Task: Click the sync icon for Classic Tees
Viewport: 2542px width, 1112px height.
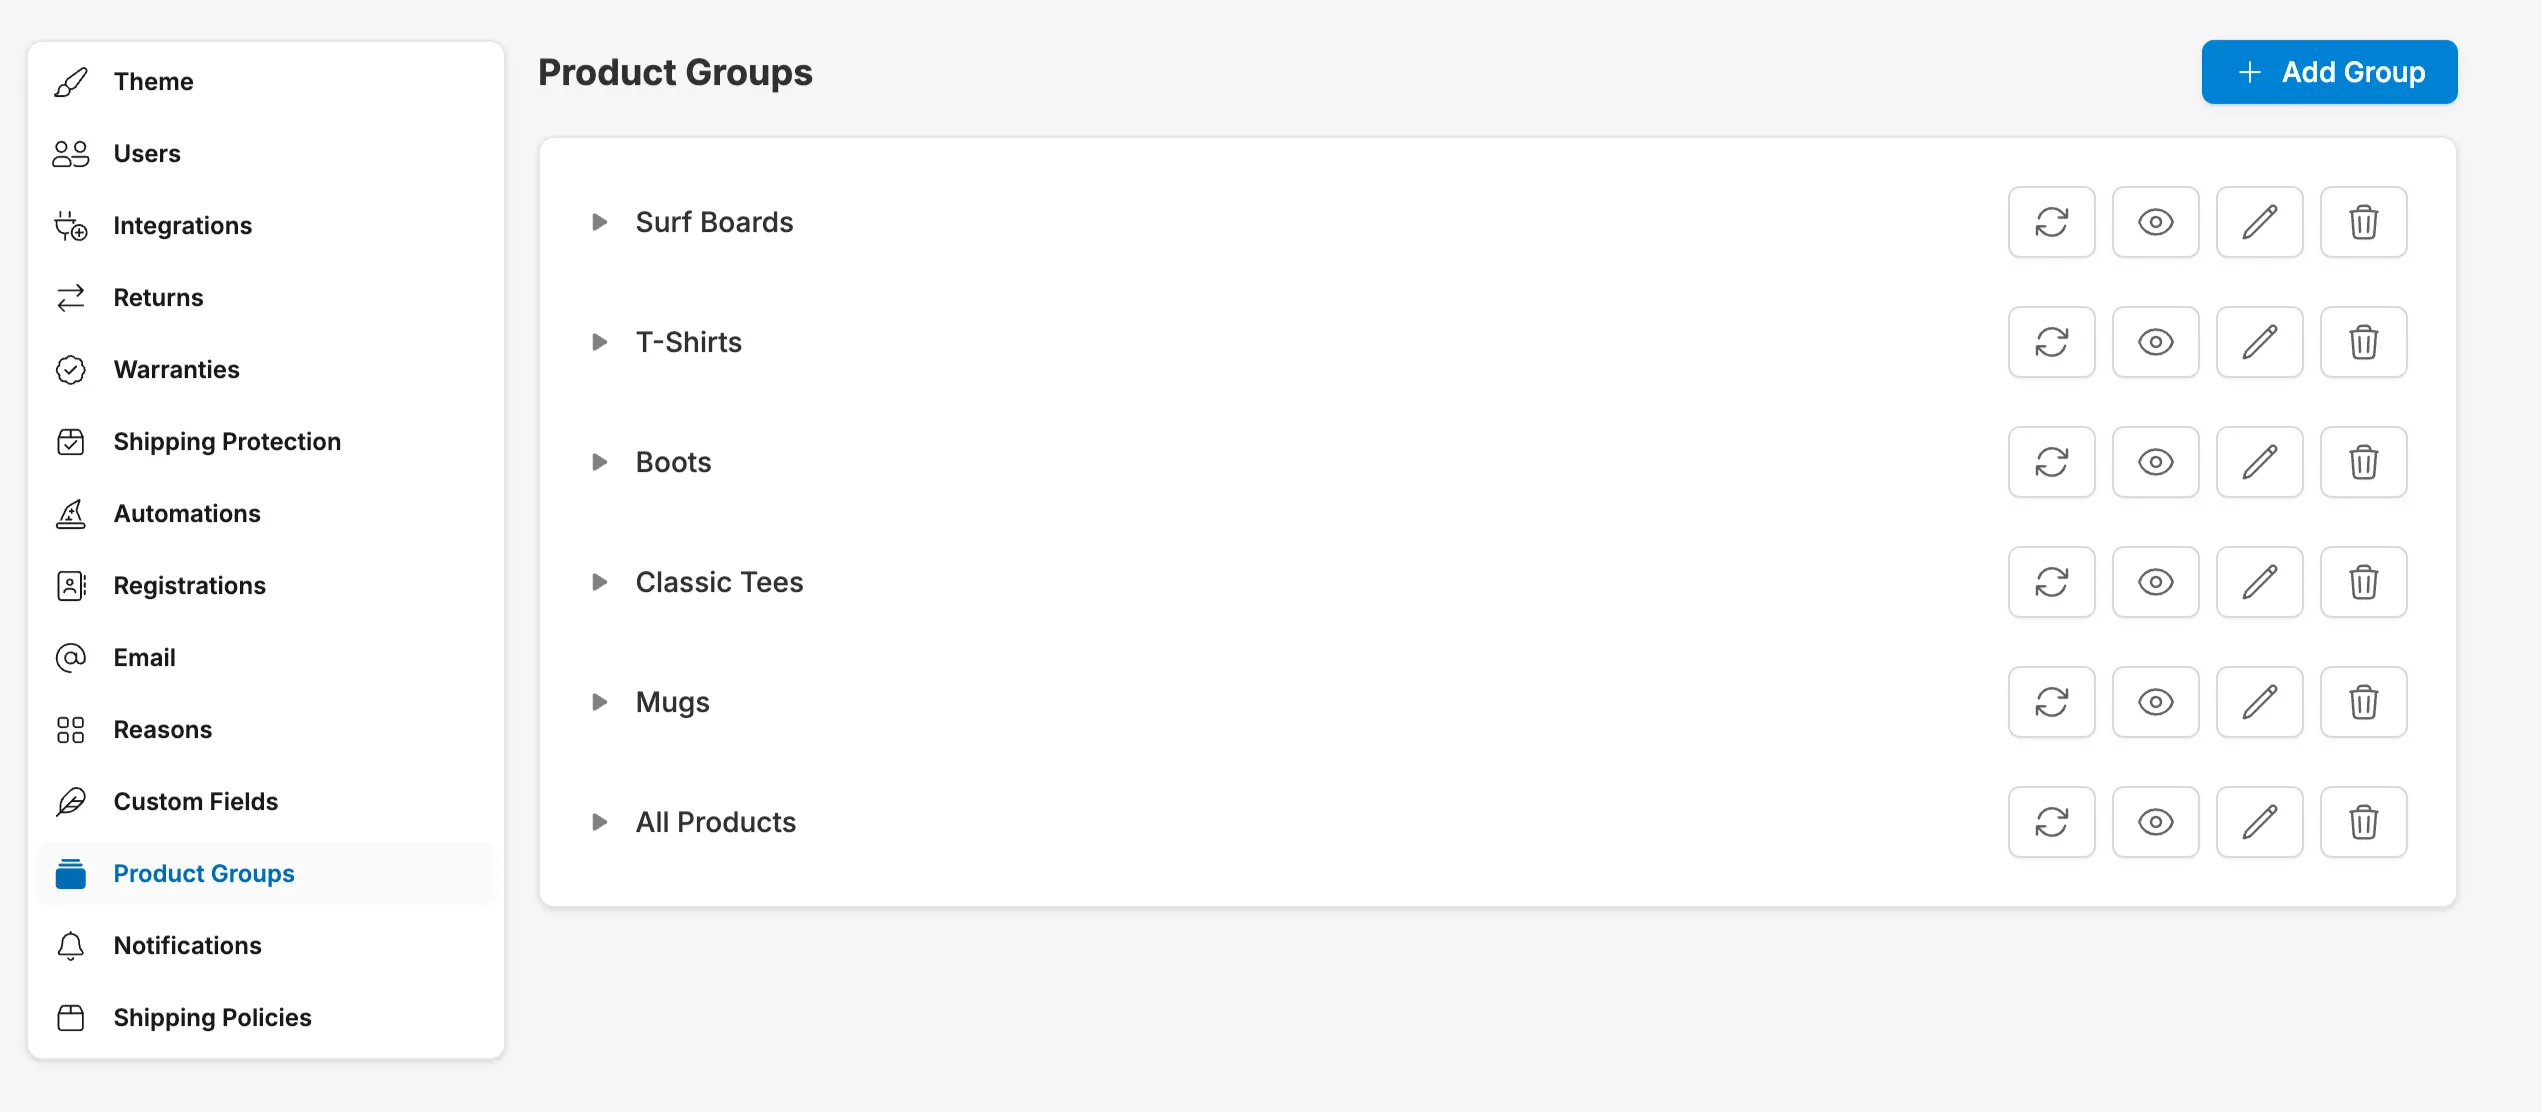Action: (x=2051, y=580)
